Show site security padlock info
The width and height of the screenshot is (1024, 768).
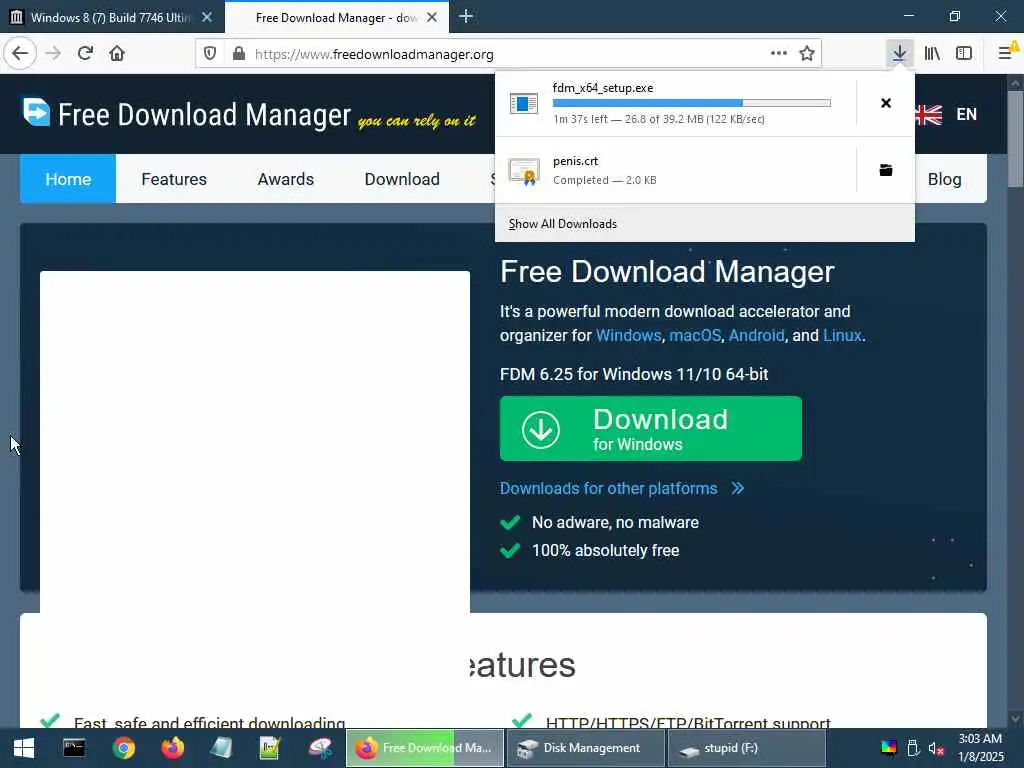(239, 54)
